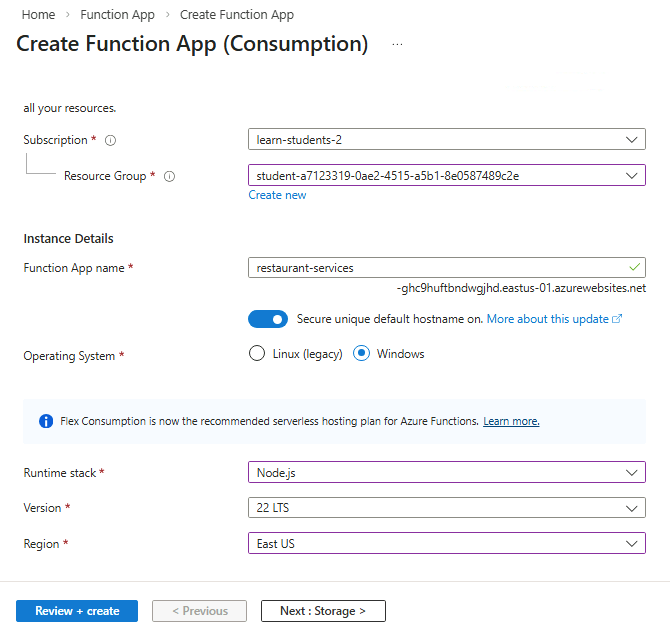Navigate to Function App breadcrumb

tap(117, 15)
